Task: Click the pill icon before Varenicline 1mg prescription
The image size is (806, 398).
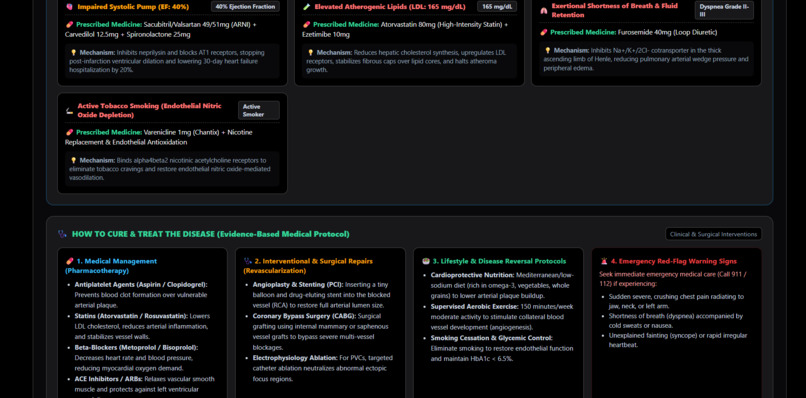Action: [69, 132]
